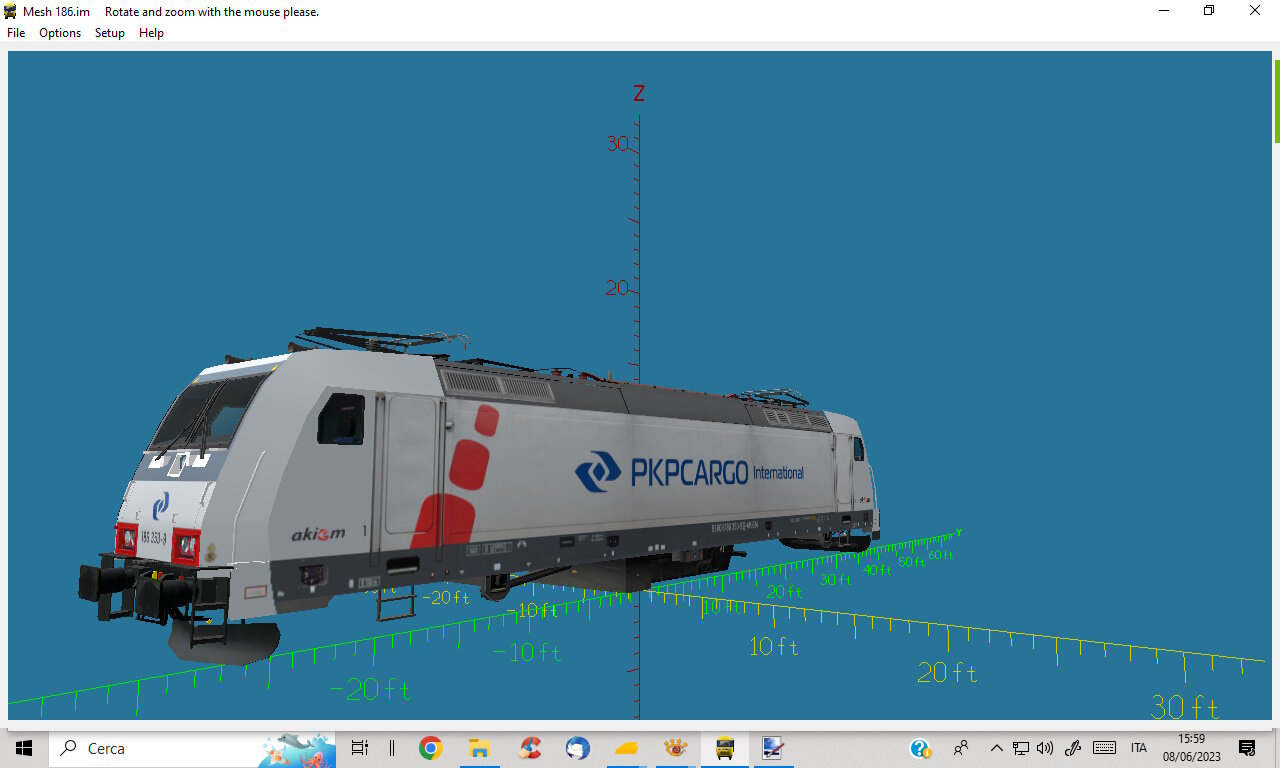Close the Mesh 186.im window
Image resolution: width=1280 pixels, height=768 pixels.
tap(1255, 11)
